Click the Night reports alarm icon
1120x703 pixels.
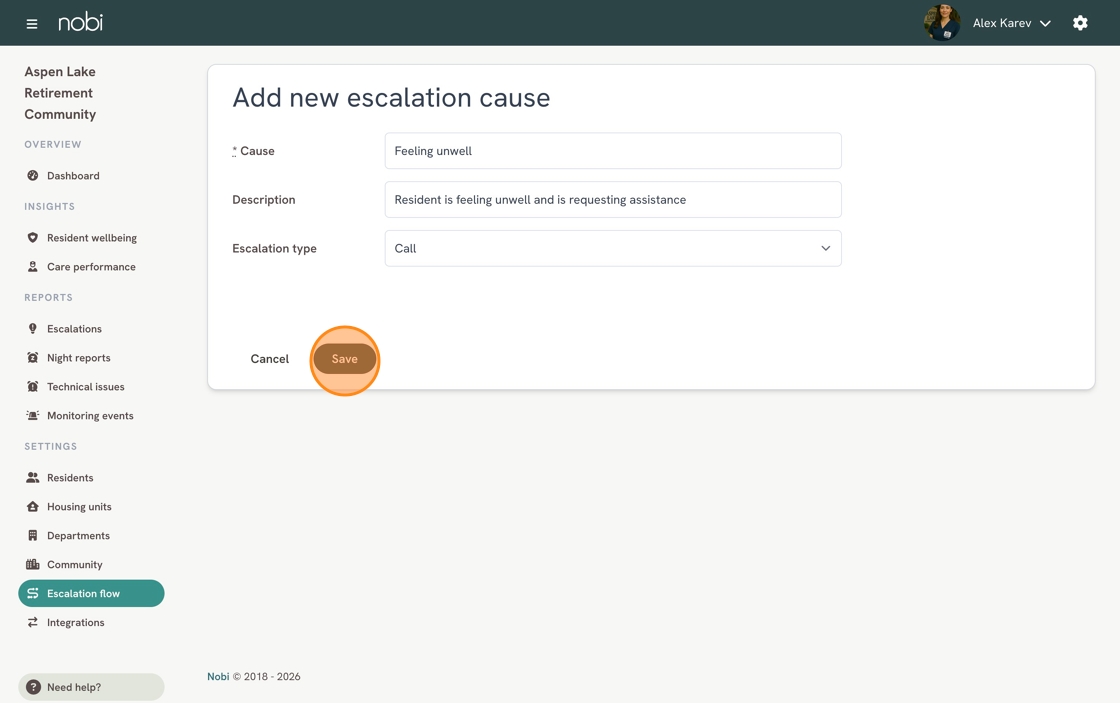(32, 357)
